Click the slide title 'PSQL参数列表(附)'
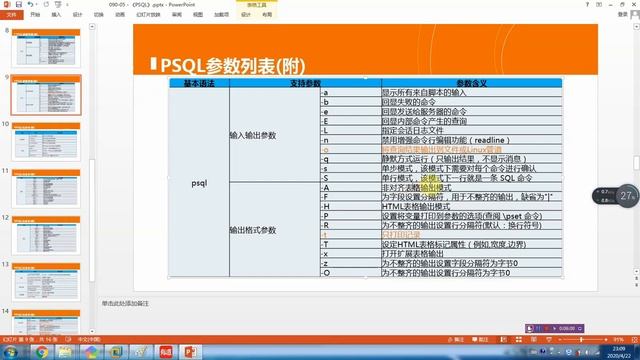The image size is (640, 360). pyautogui.click(x=233, y=65)
